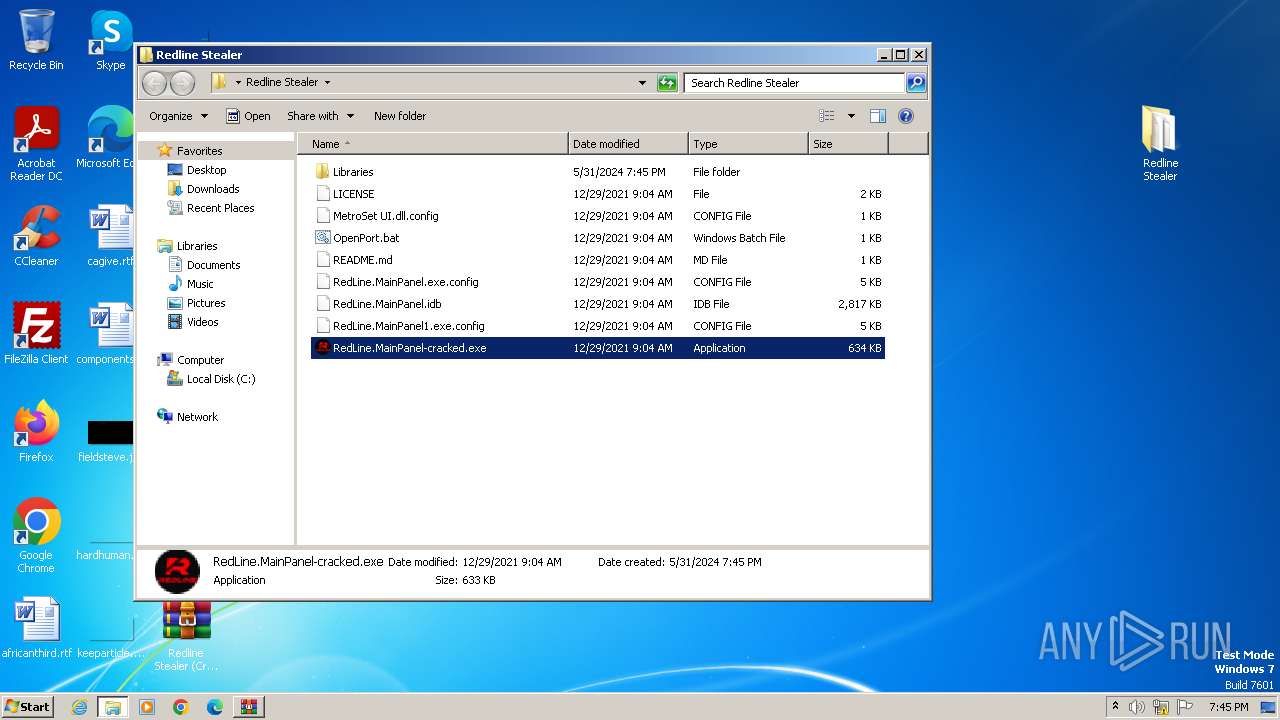Open the Organize dropdown menu
This screenshot has height=720, width=1280.
coord(178,116)
